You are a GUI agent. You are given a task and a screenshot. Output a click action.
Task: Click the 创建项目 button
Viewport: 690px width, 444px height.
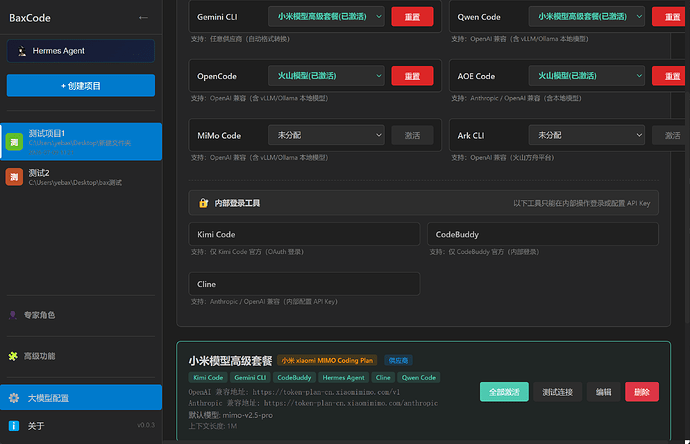pyautogui.click(x=81, y=85)
